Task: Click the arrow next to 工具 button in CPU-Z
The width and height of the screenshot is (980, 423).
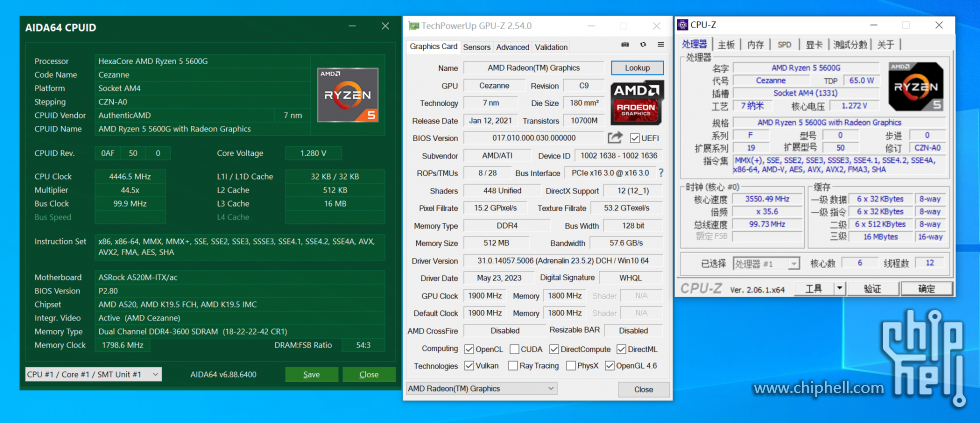Action: click(x=839, y=289)
